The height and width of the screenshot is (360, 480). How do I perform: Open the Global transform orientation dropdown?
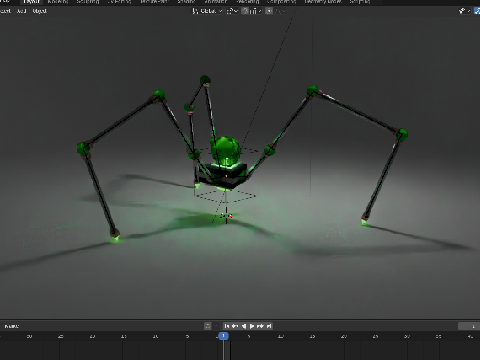click(x=207, y=11)
